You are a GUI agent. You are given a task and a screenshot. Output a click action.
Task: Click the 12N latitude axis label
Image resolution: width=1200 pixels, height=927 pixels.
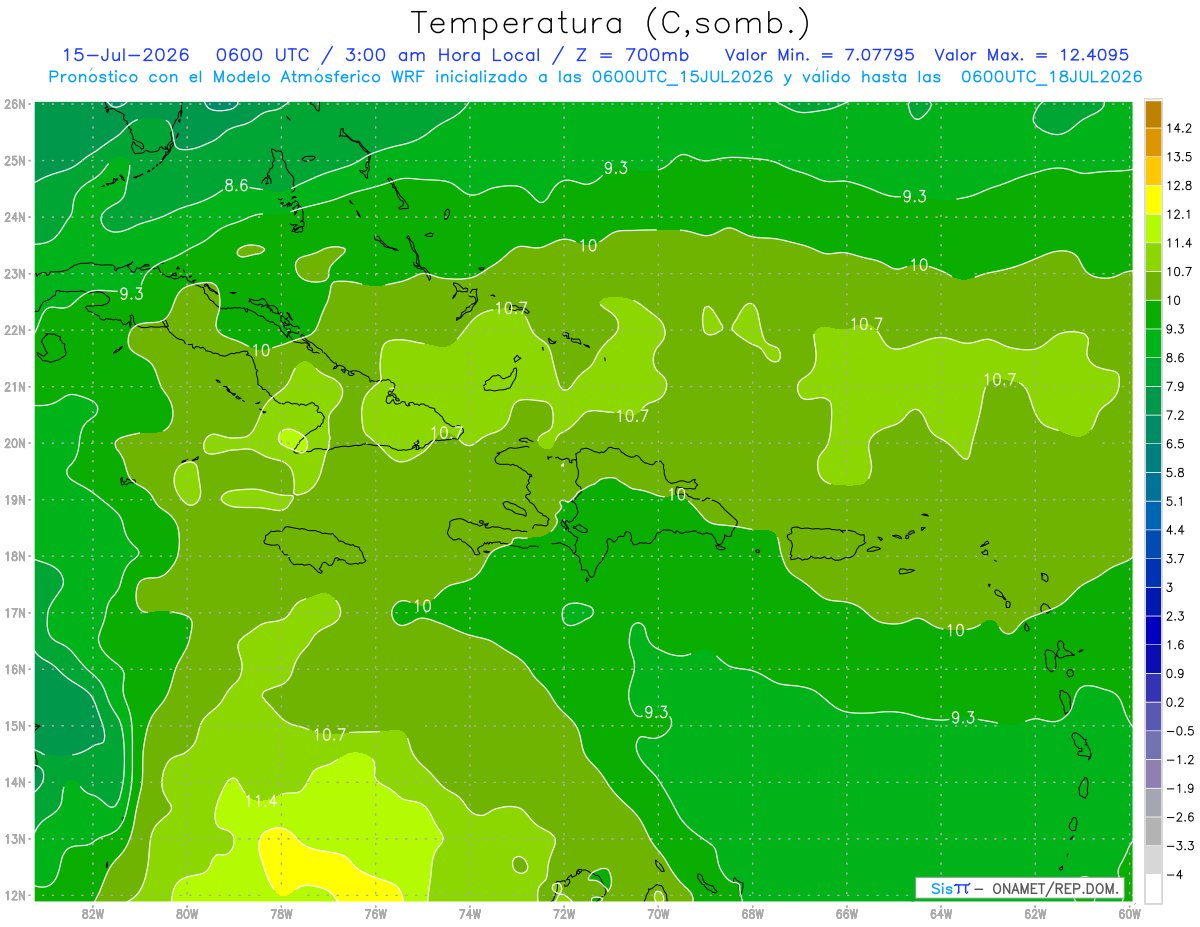pyautogui.click(x=15, y=895)
